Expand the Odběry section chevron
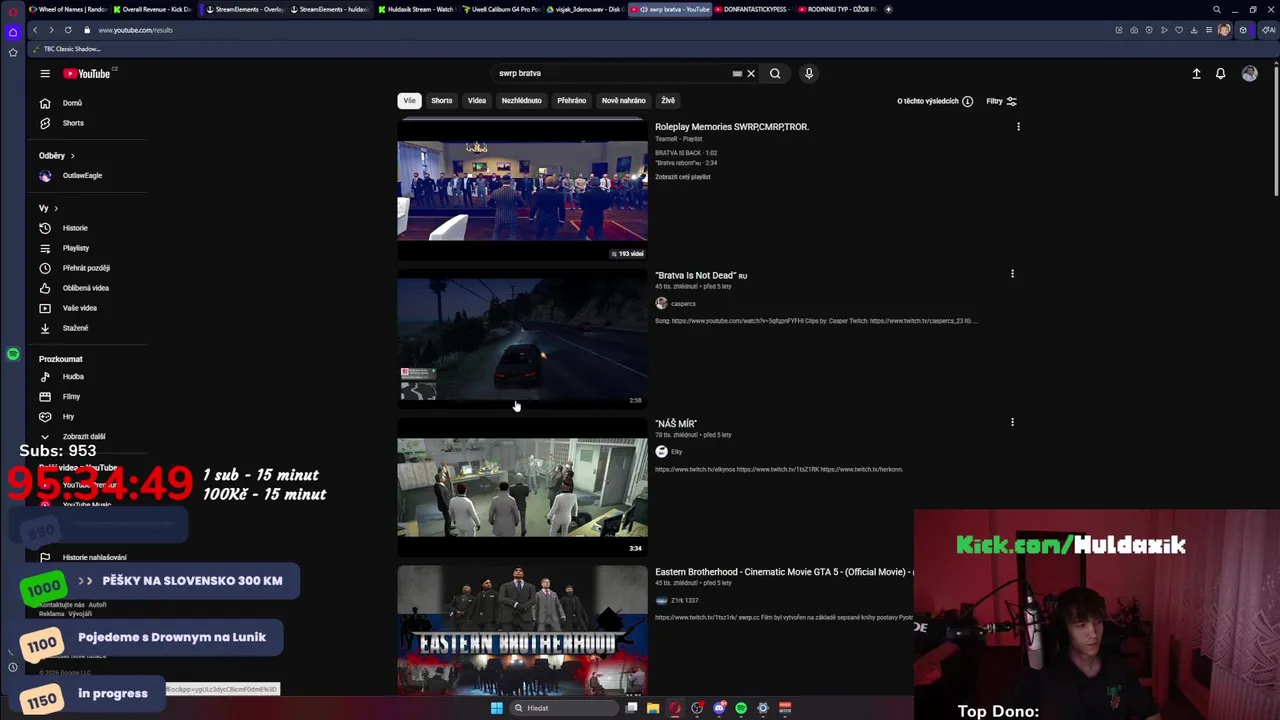 coord(72,156)
